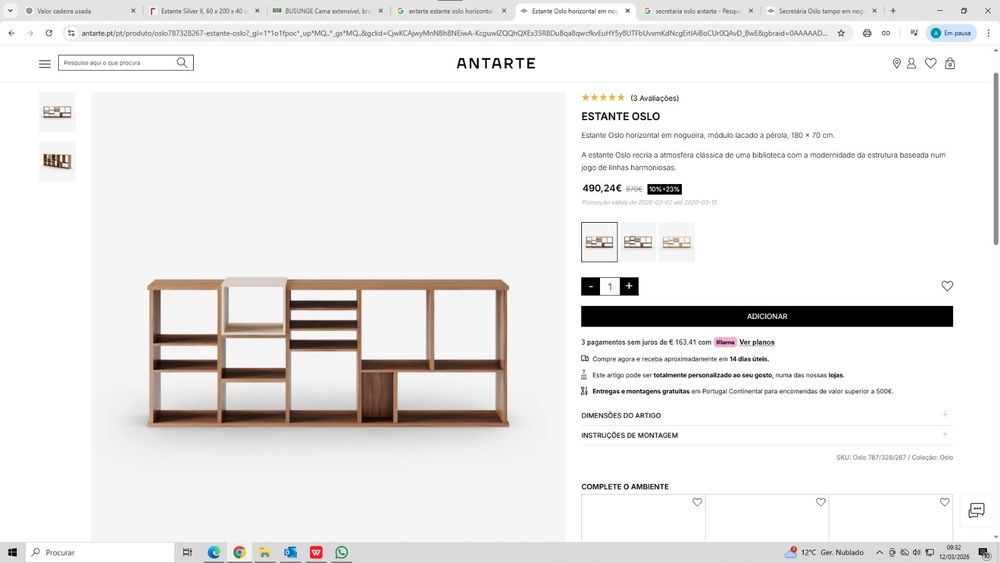Click the Procurar taskbar search box
This screenshot has height=563, width=1000.
[x=100, y=552]
